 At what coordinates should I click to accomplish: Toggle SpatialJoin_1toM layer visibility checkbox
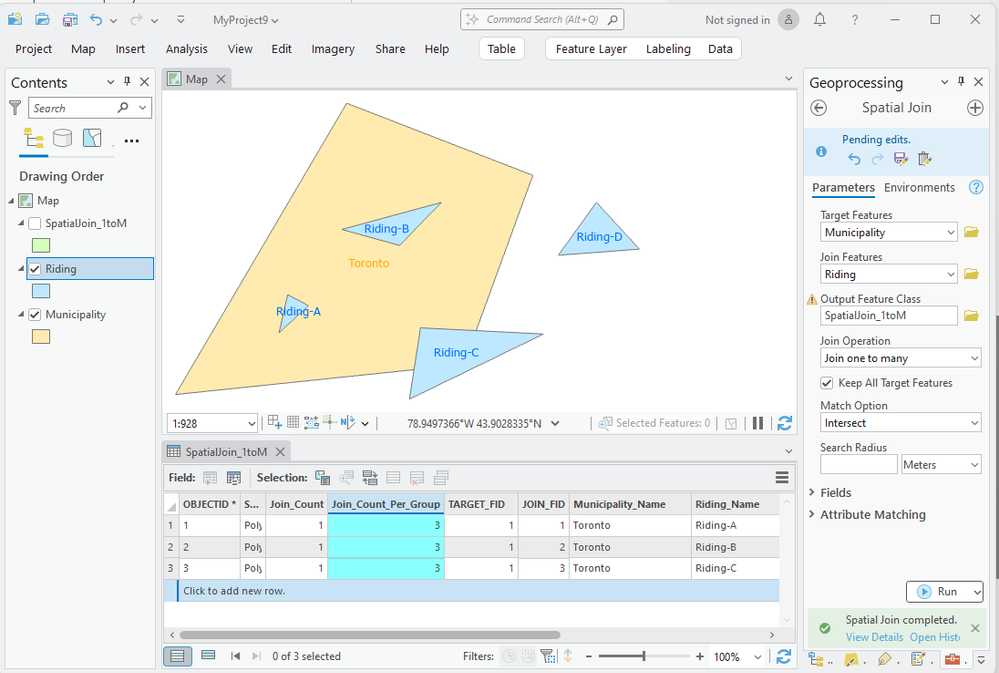tap(35, 224)
